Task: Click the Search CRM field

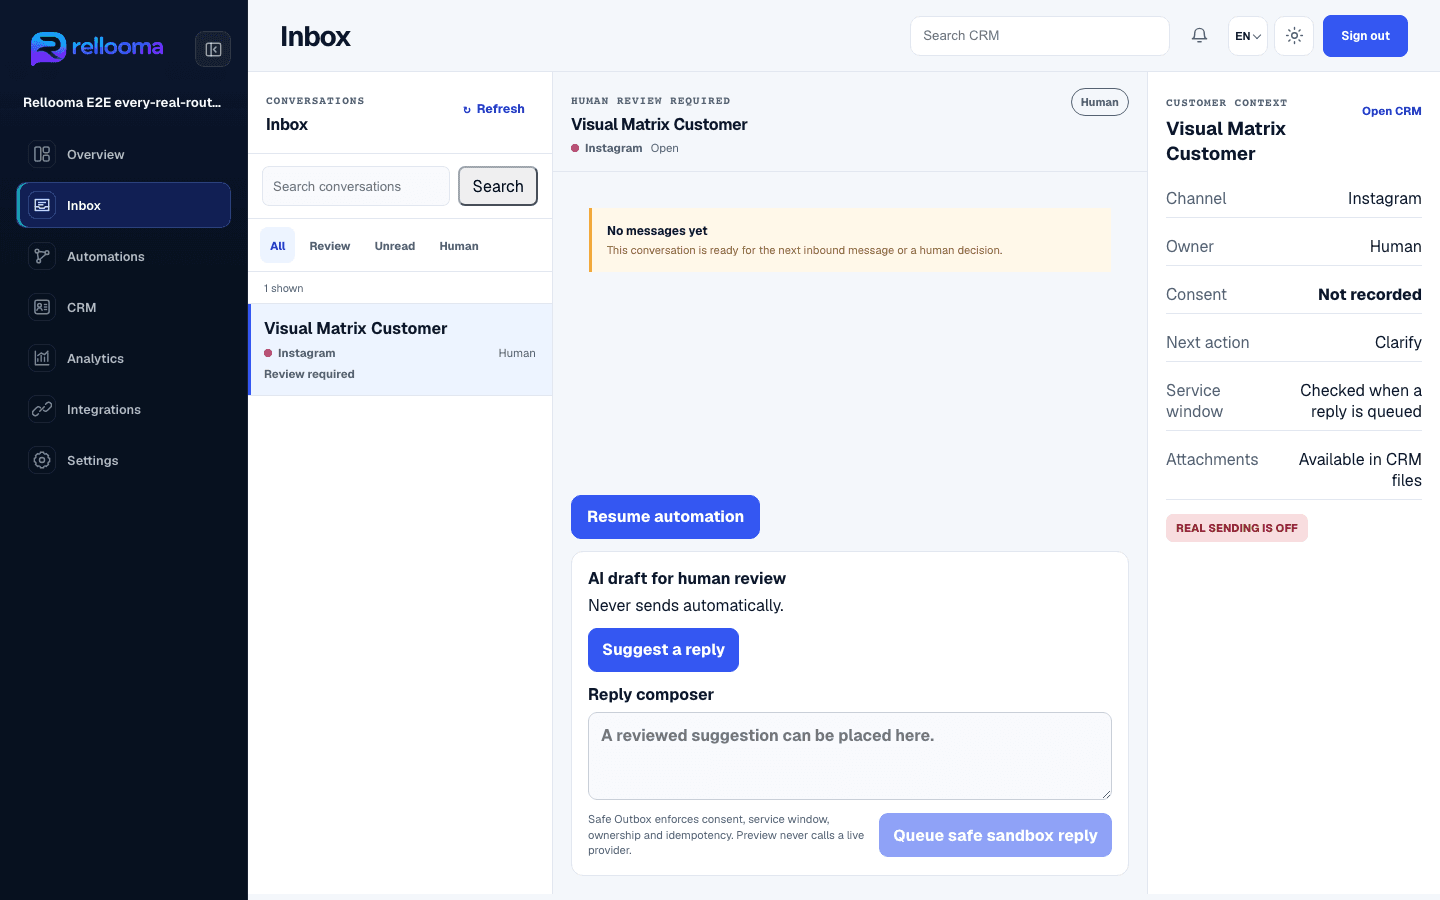Action: pyautogui.click(x=1040, y=36)
